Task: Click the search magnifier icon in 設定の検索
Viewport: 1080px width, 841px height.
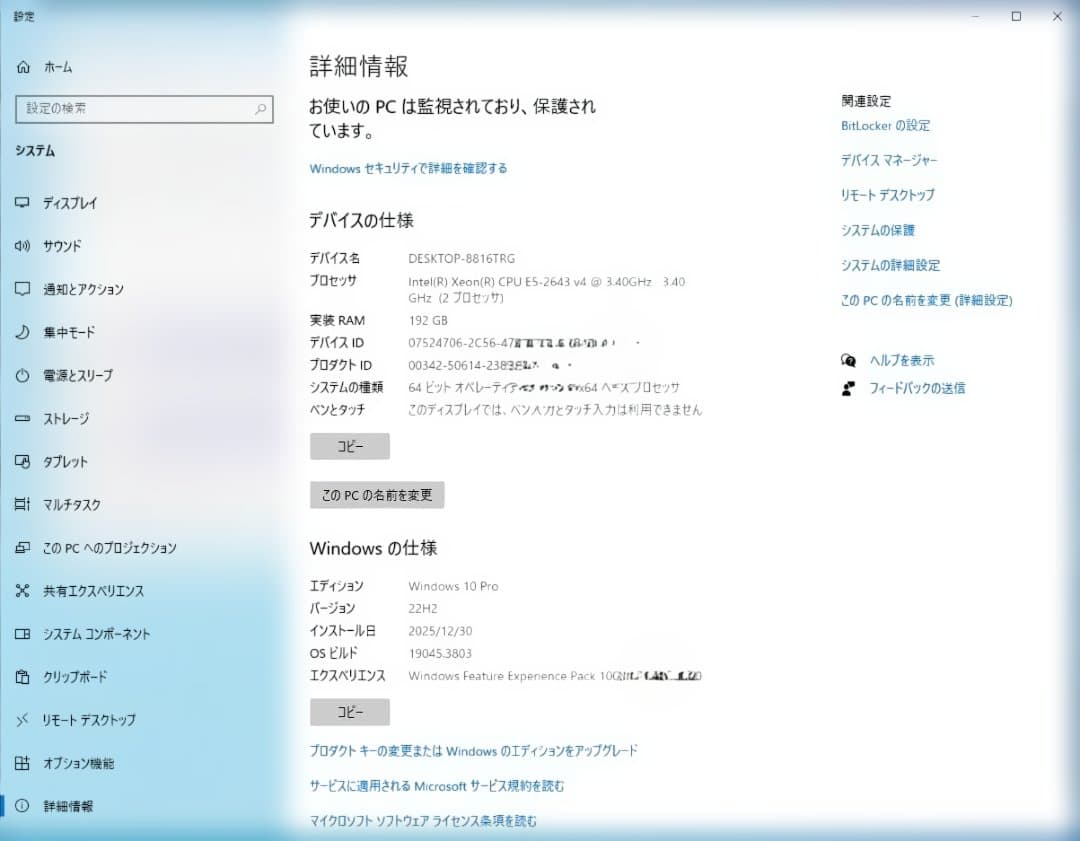Action: (260, 109)
